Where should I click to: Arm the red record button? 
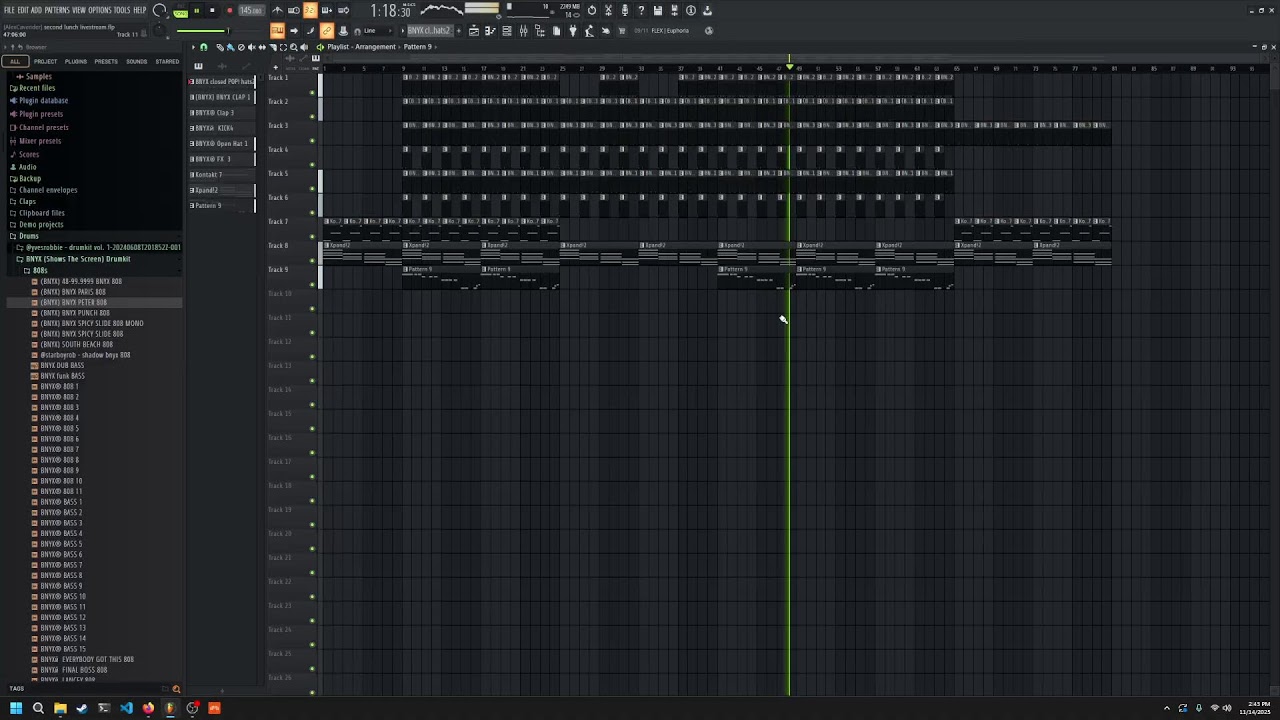(x=230, y=10)
